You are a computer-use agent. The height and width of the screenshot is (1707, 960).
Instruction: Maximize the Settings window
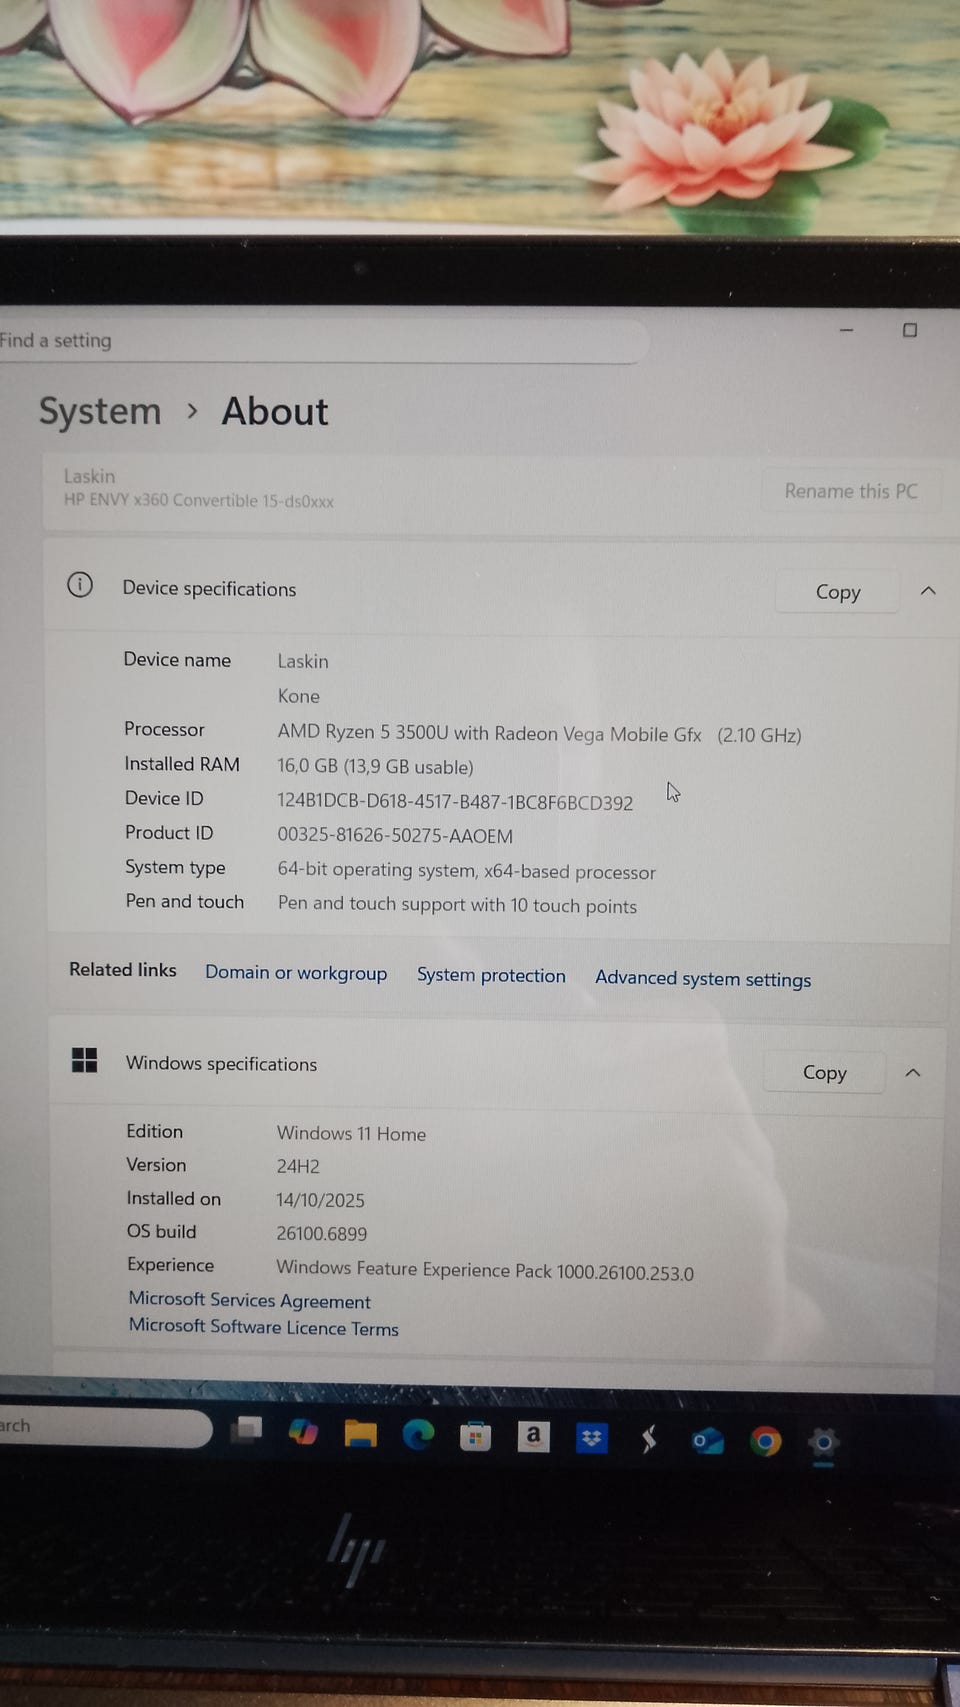pos(910,330)
